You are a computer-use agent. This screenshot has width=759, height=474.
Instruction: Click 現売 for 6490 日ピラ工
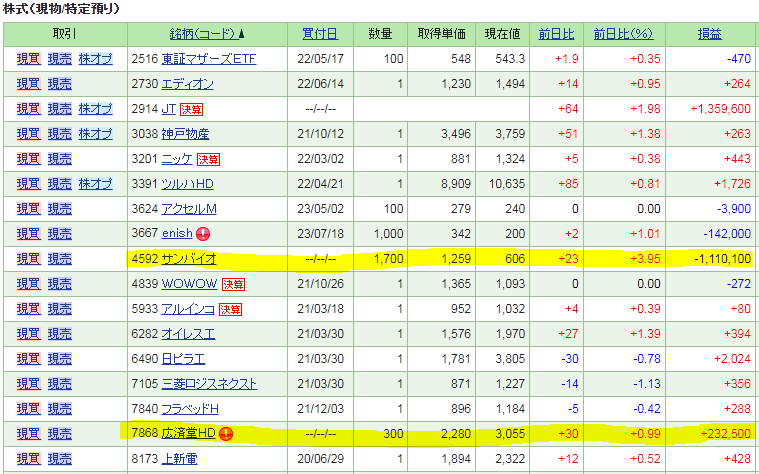[x=60, y=359]
